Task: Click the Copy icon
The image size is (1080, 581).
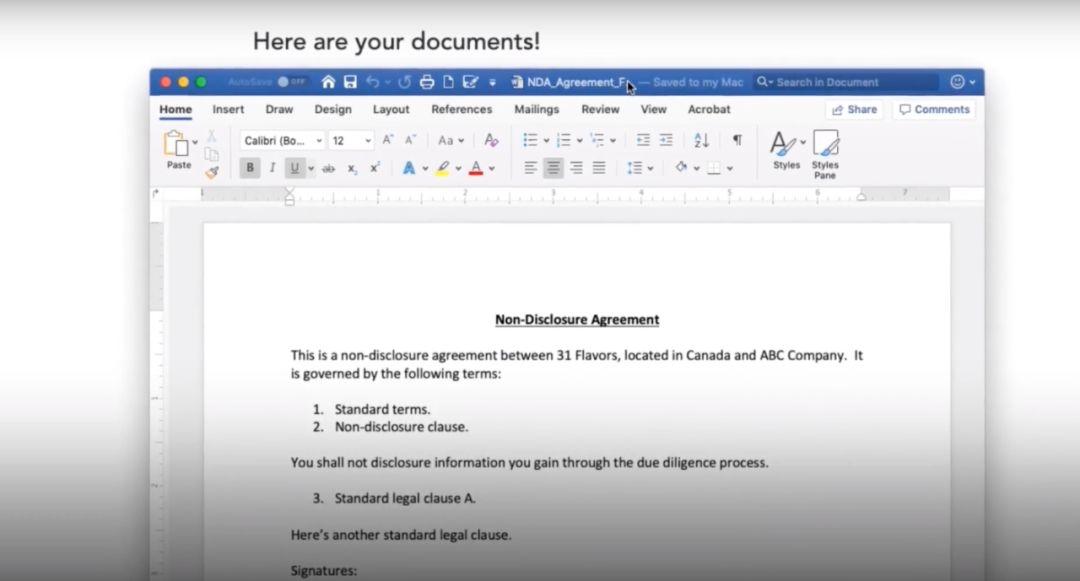Action: pos(211,154)
